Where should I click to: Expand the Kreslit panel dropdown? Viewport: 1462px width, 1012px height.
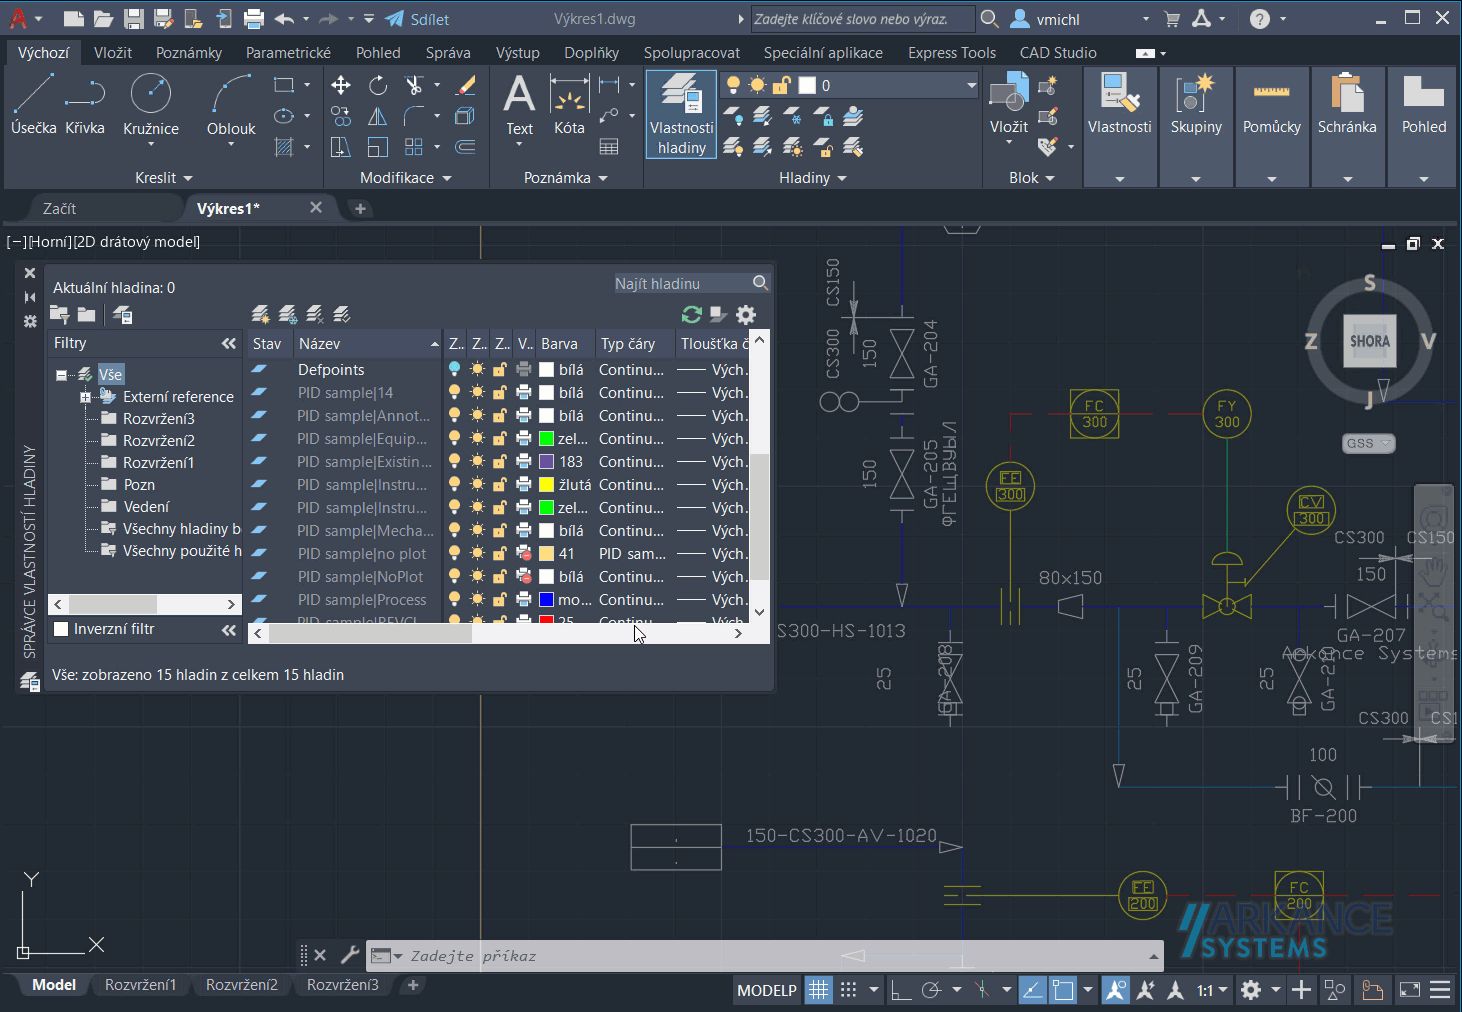(164, 178)
